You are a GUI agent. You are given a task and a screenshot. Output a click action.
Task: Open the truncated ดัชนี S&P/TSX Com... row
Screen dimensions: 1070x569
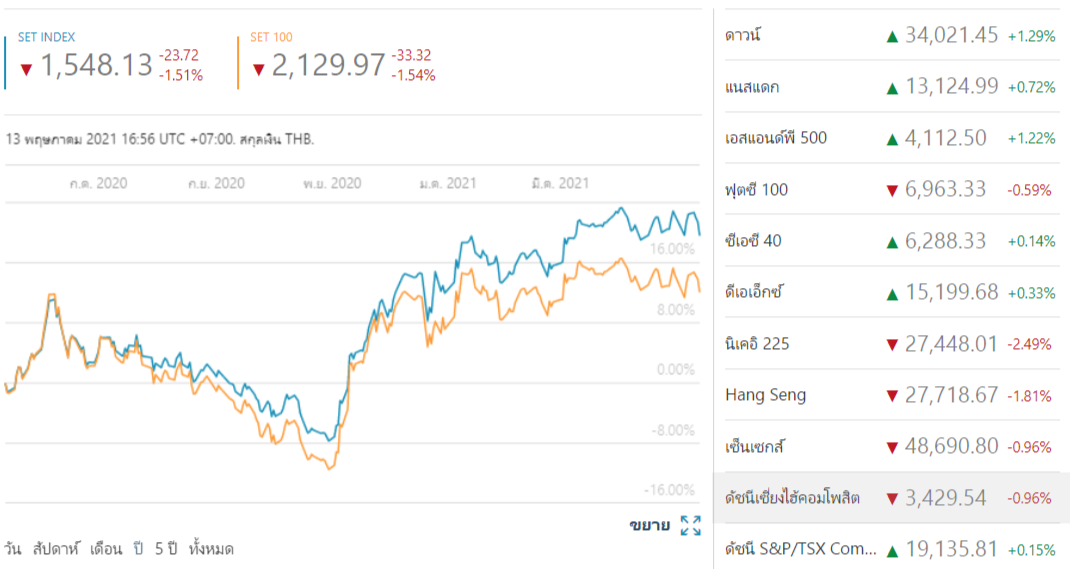[x=800, y=549]
